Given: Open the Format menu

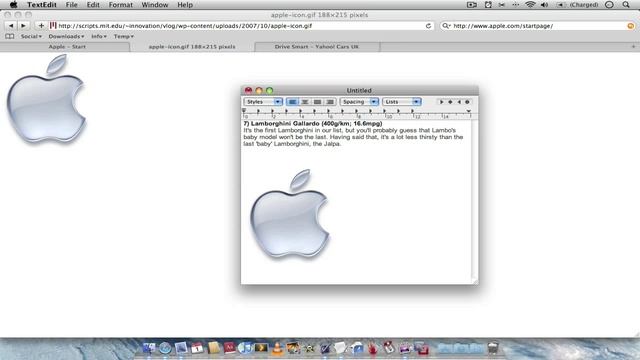Looking at the screenshot, I should [120, 5].
